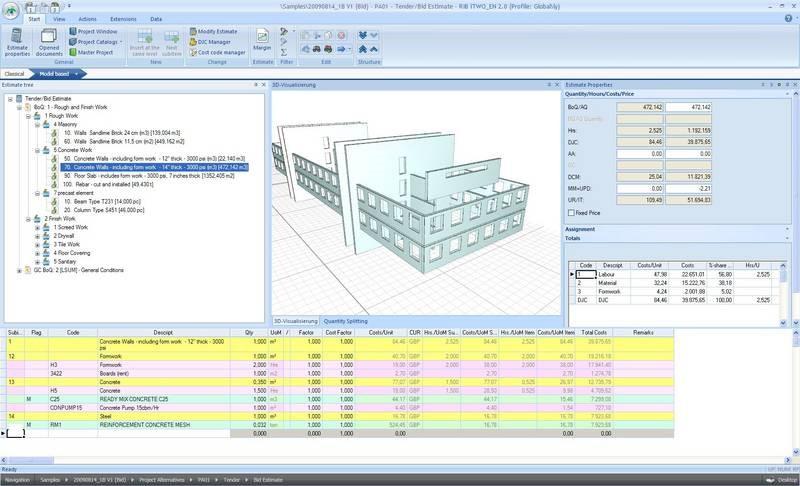Collapse the 7 precast element tree node
Image resolution: width=800 pixels, height=486 pixels.
point(37,193)
